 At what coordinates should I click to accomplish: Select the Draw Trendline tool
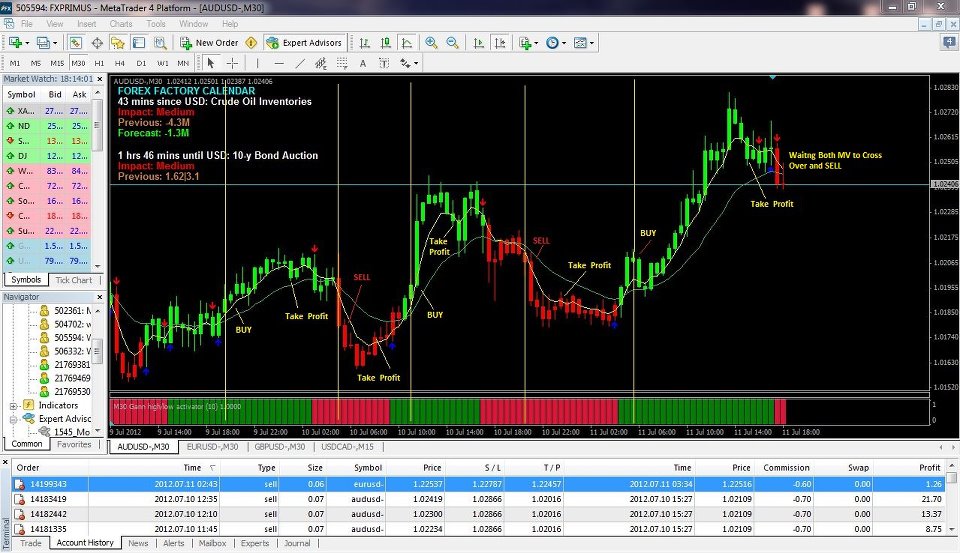pos(300,63)
